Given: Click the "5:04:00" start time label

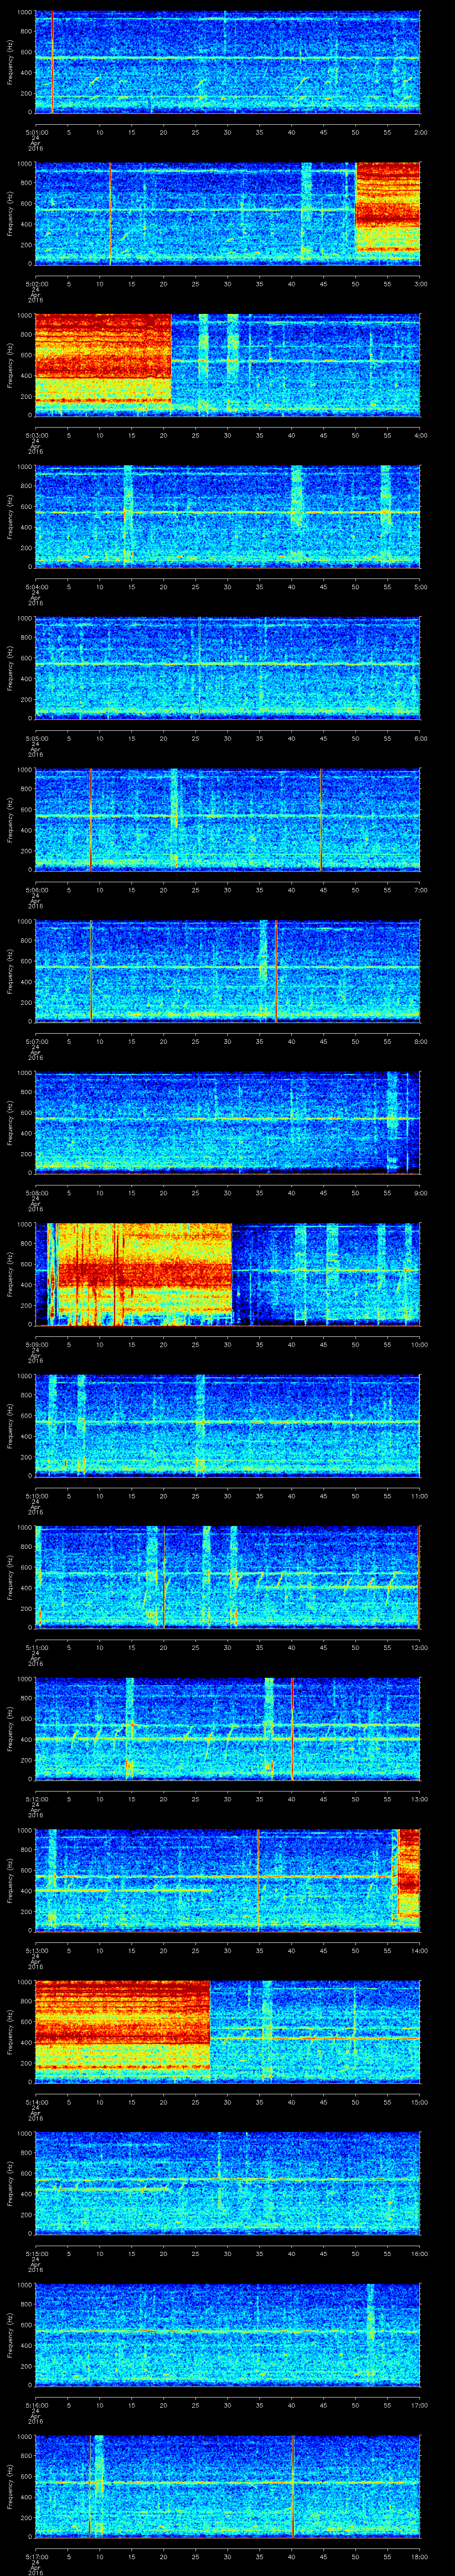Looking at the screenshot, I should click(36, 587).
